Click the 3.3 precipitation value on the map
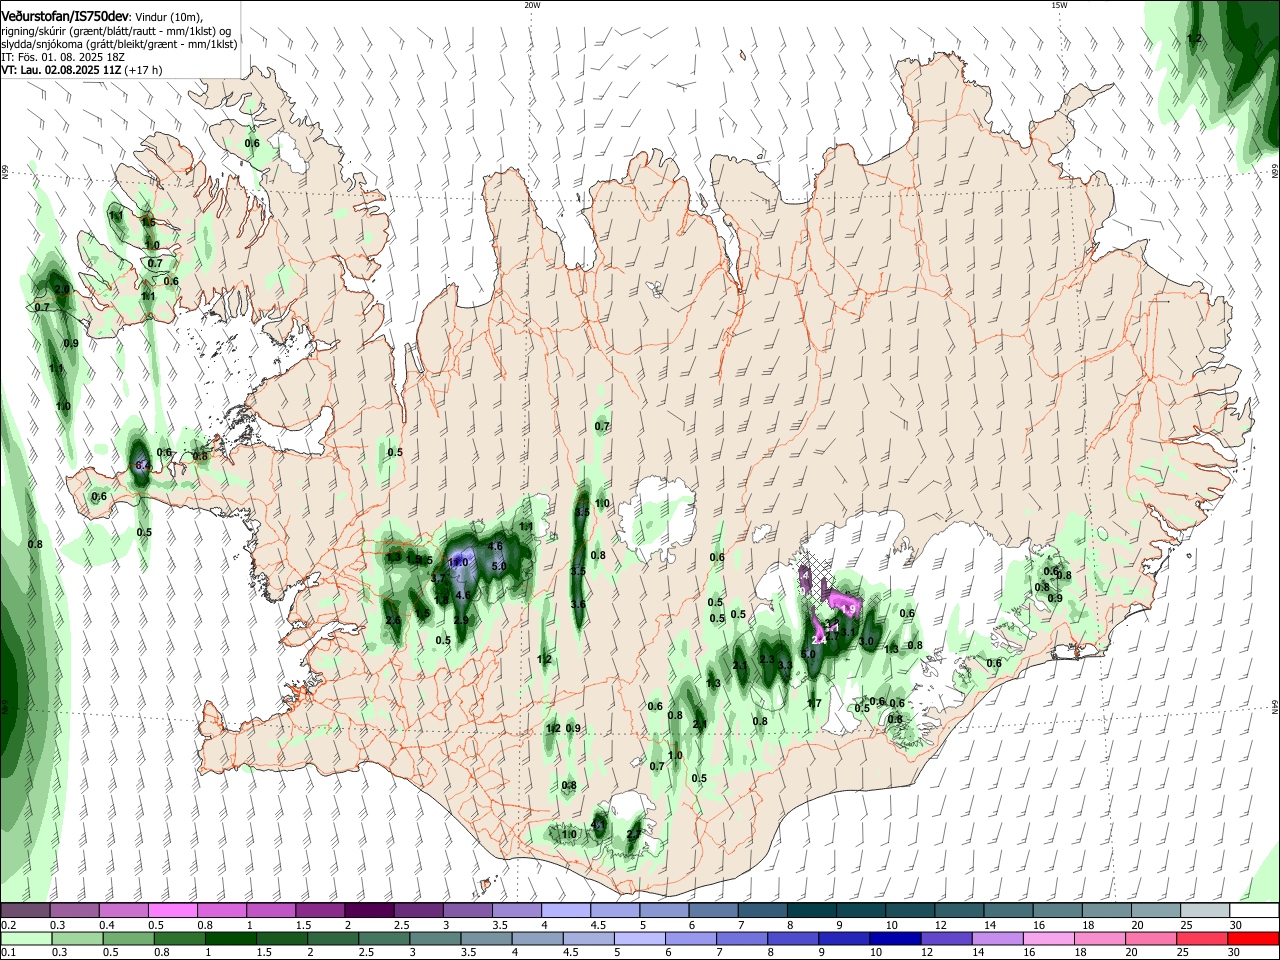 pyautogui.click(x=785, y=665)
